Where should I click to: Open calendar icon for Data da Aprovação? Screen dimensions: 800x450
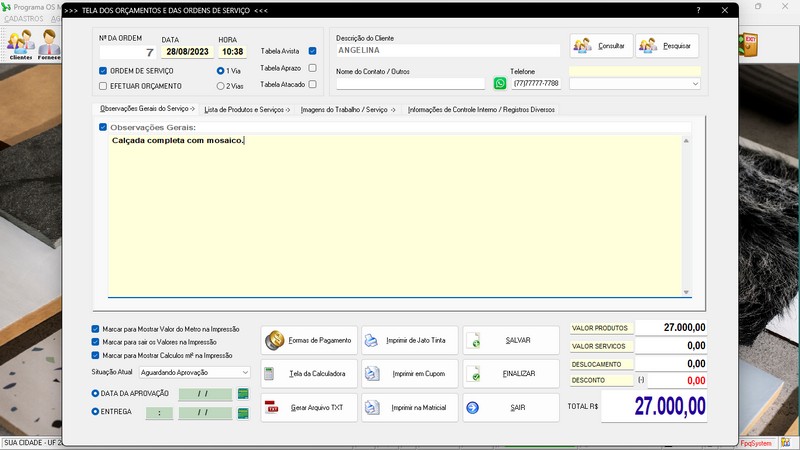pyautogui.click(x=242, y=394)
